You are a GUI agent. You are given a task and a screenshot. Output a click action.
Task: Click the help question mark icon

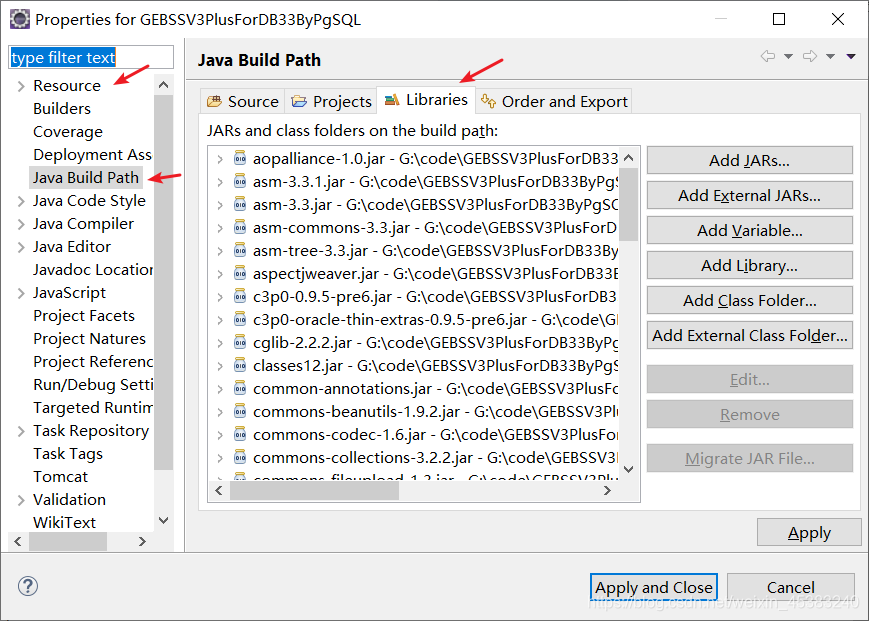28,586
